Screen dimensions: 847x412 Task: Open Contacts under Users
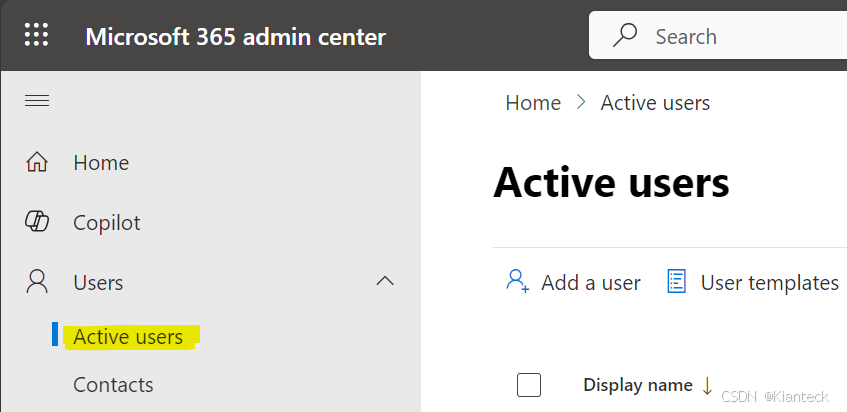(113, 384)
